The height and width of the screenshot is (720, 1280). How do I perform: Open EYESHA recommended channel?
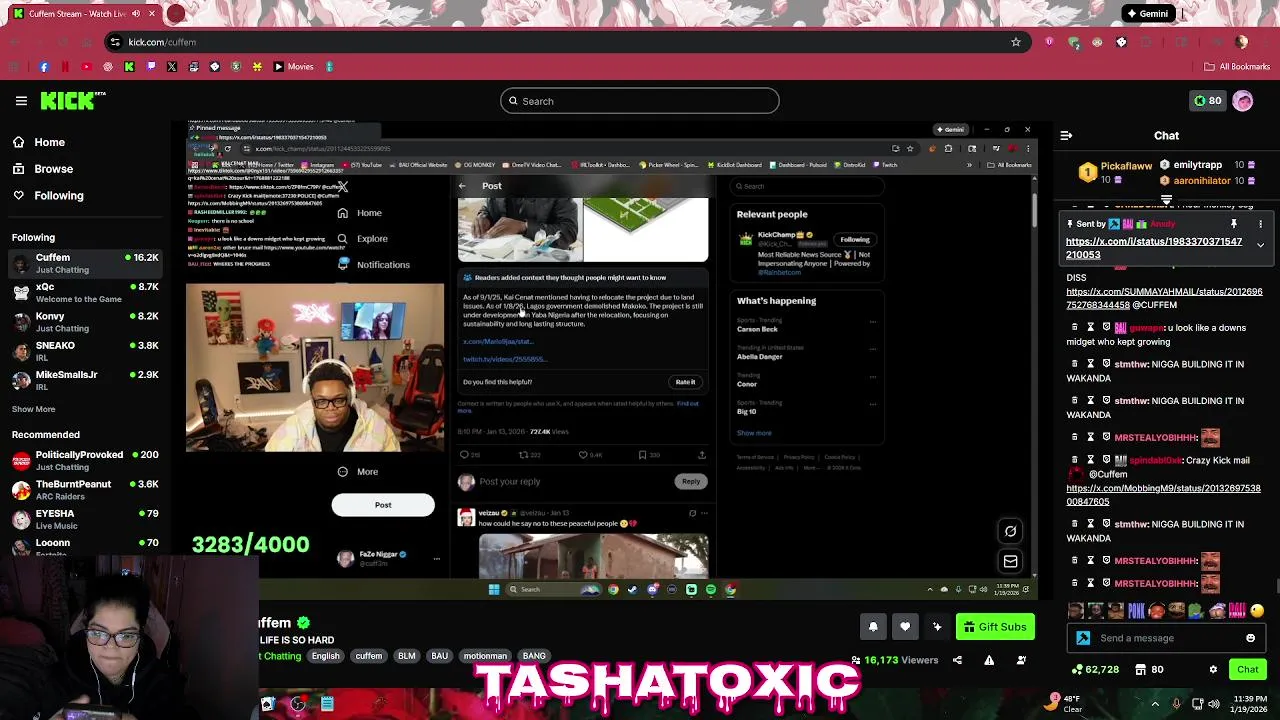click(x=85, y=519)
